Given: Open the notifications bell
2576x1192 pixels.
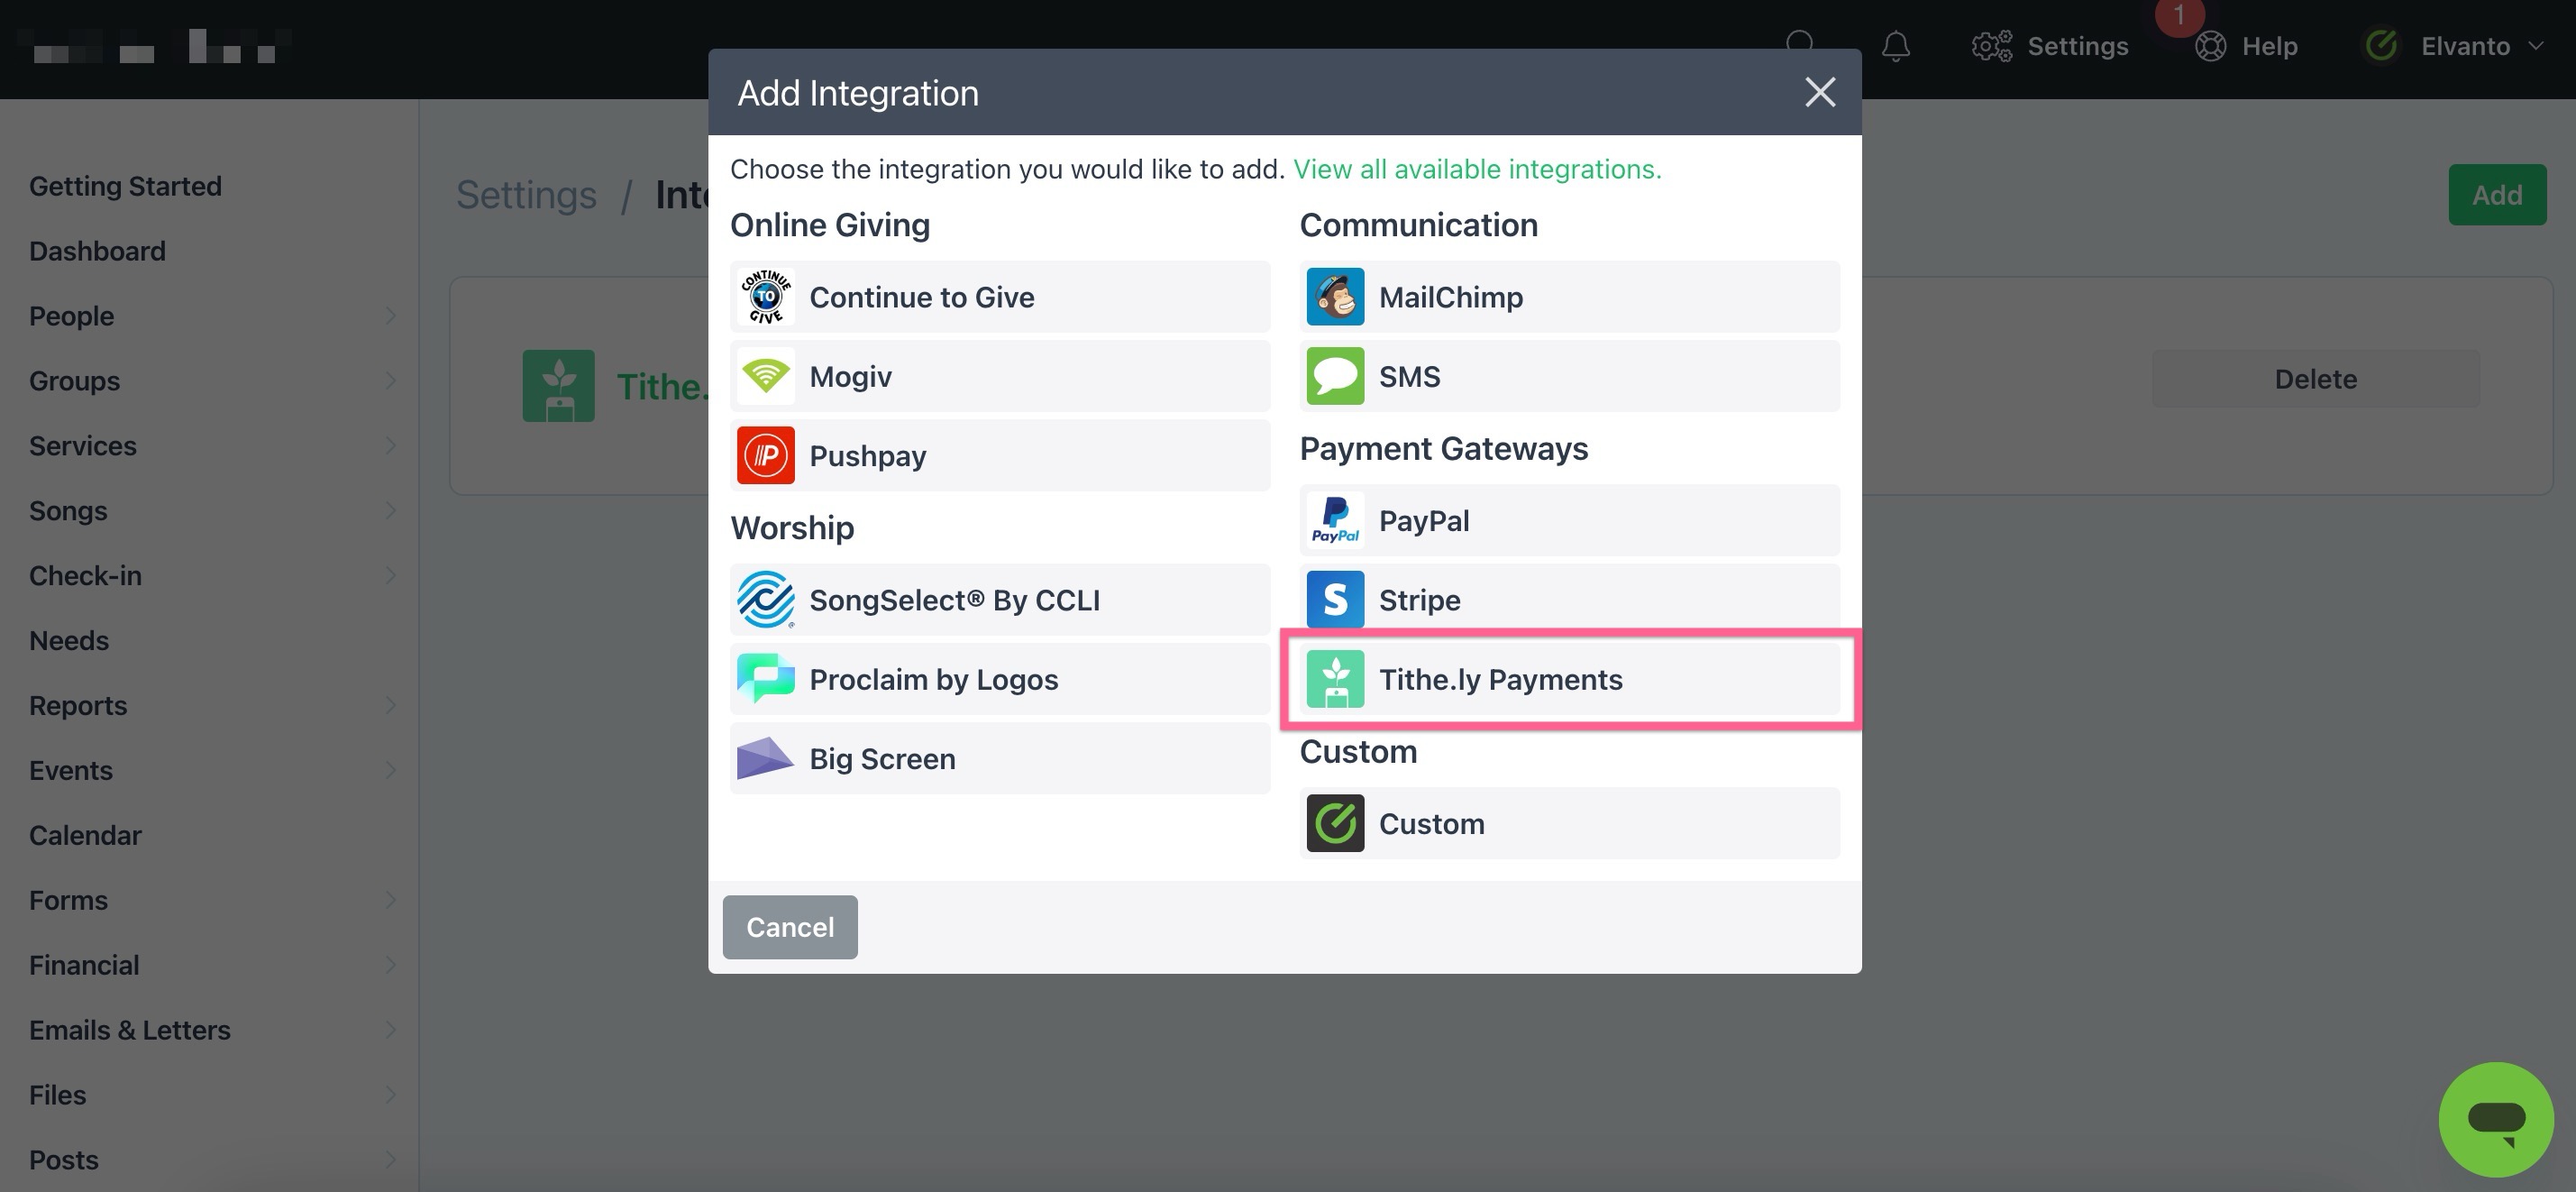Looking at the screenshot, I should pos(1894,46).
